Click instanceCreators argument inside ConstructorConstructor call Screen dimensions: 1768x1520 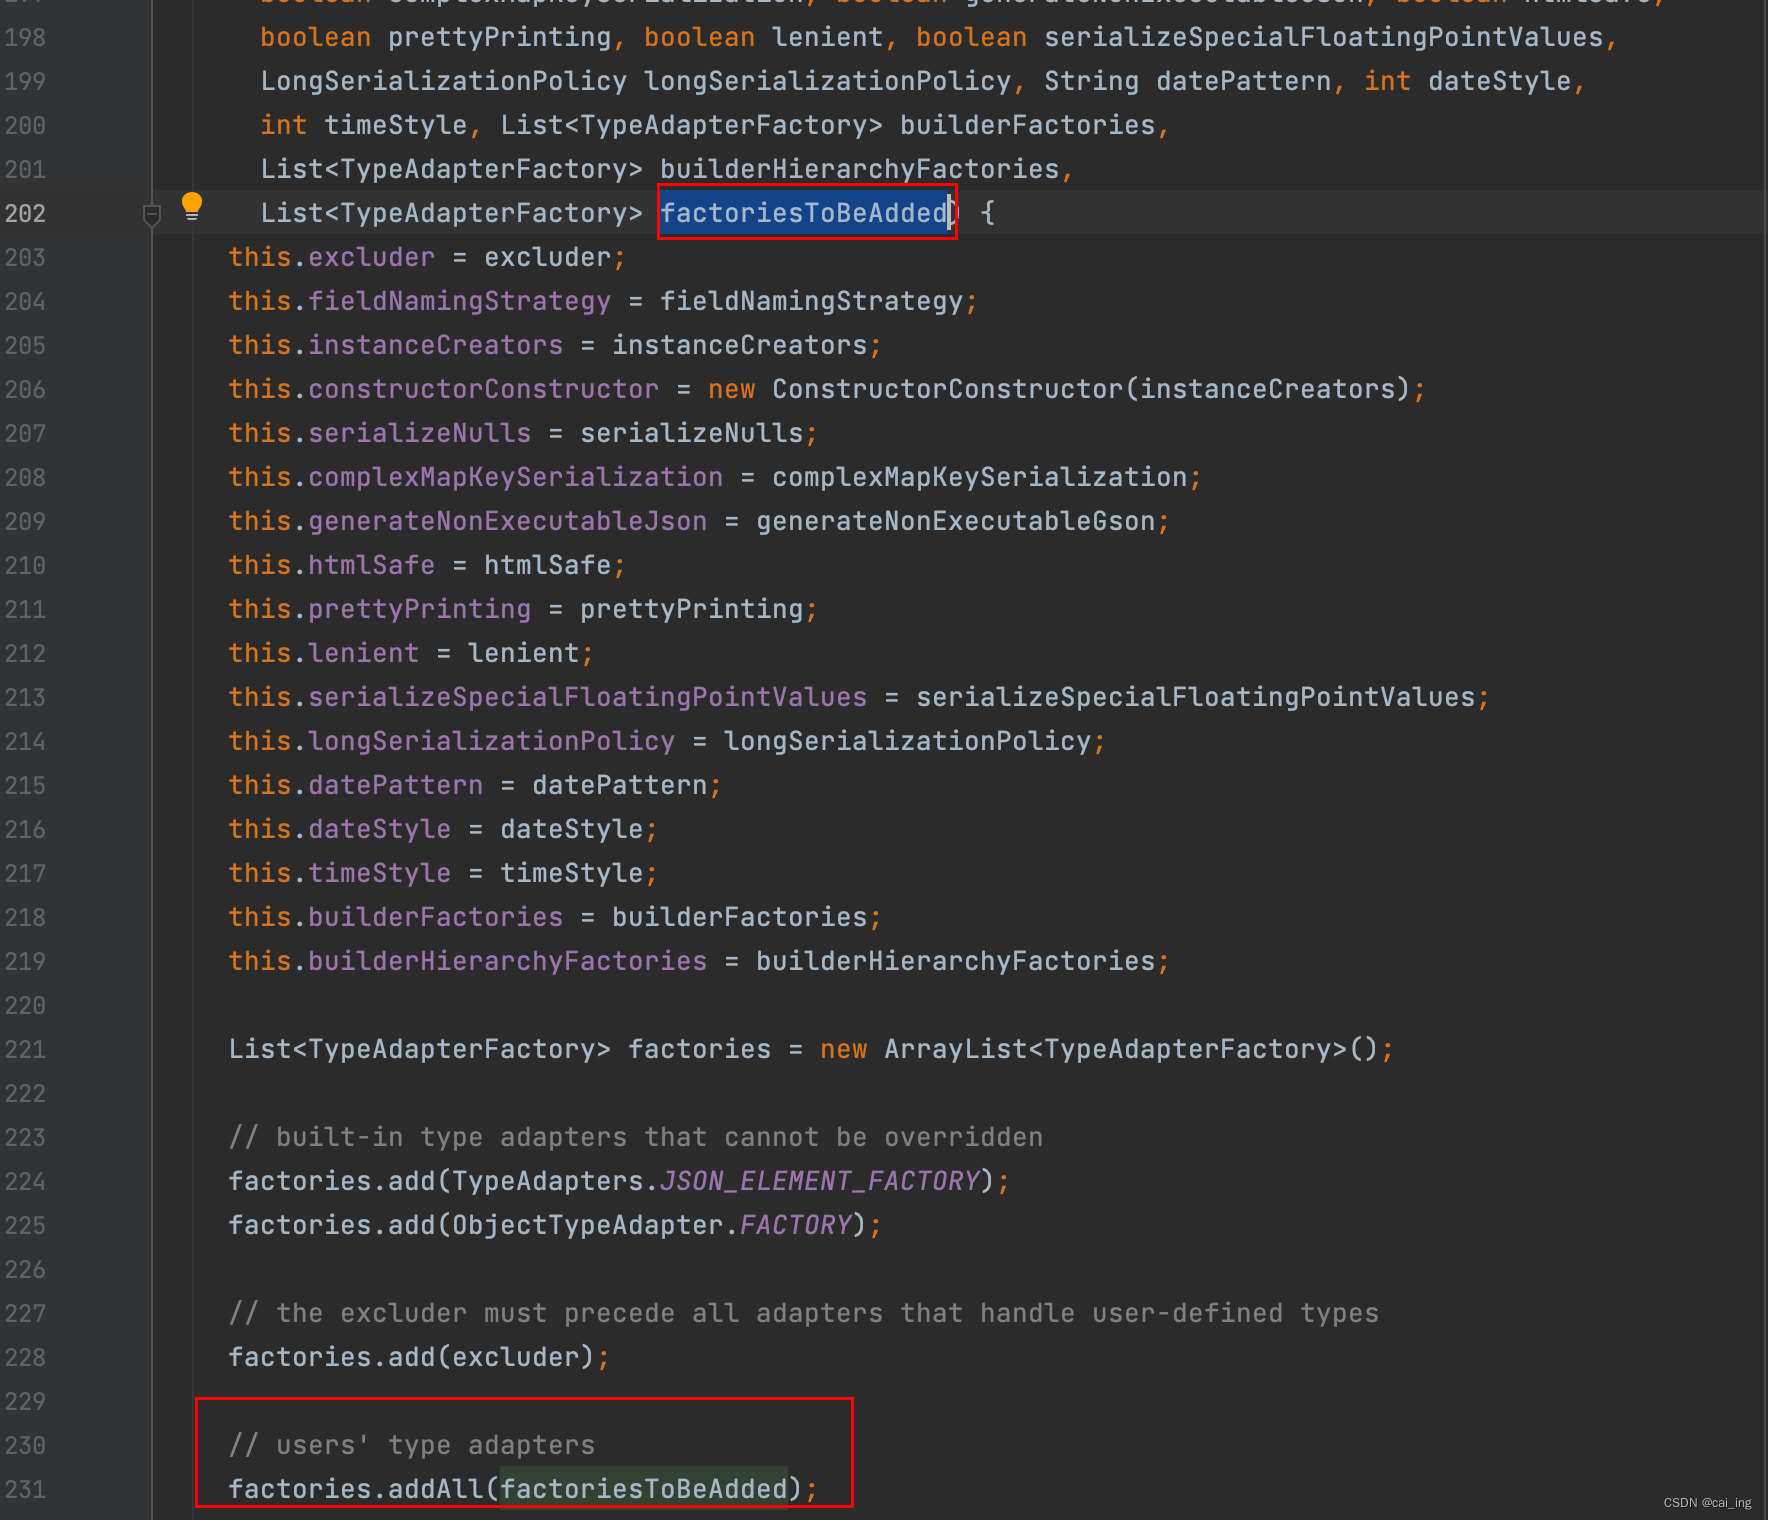[x=1268, y=389]
